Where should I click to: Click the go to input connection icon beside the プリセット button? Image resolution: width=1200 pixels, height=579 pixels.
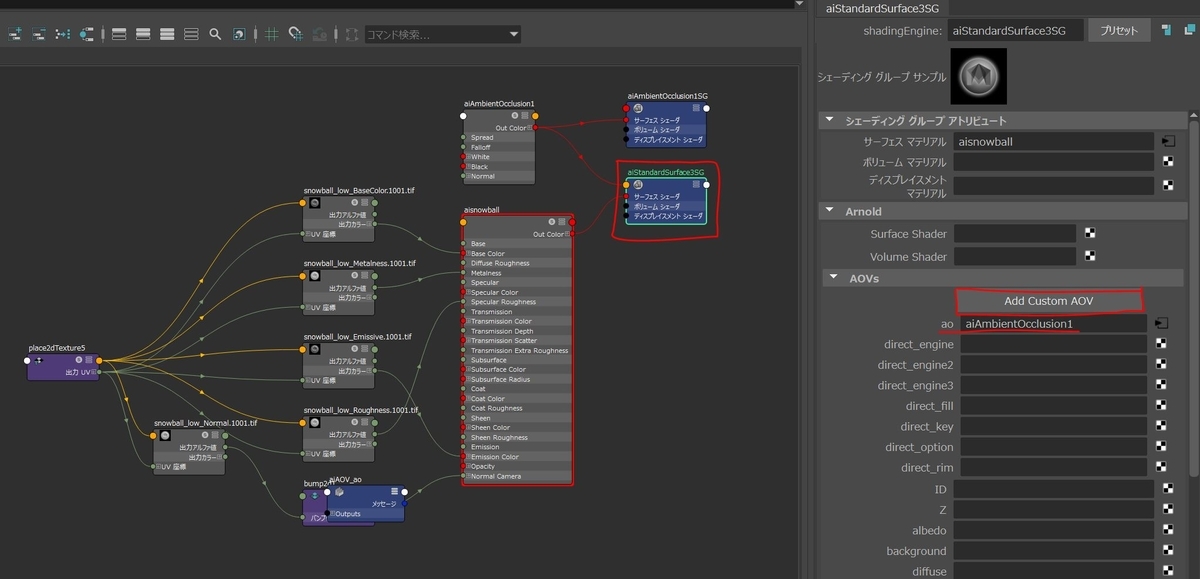[x=1167, y=31]
